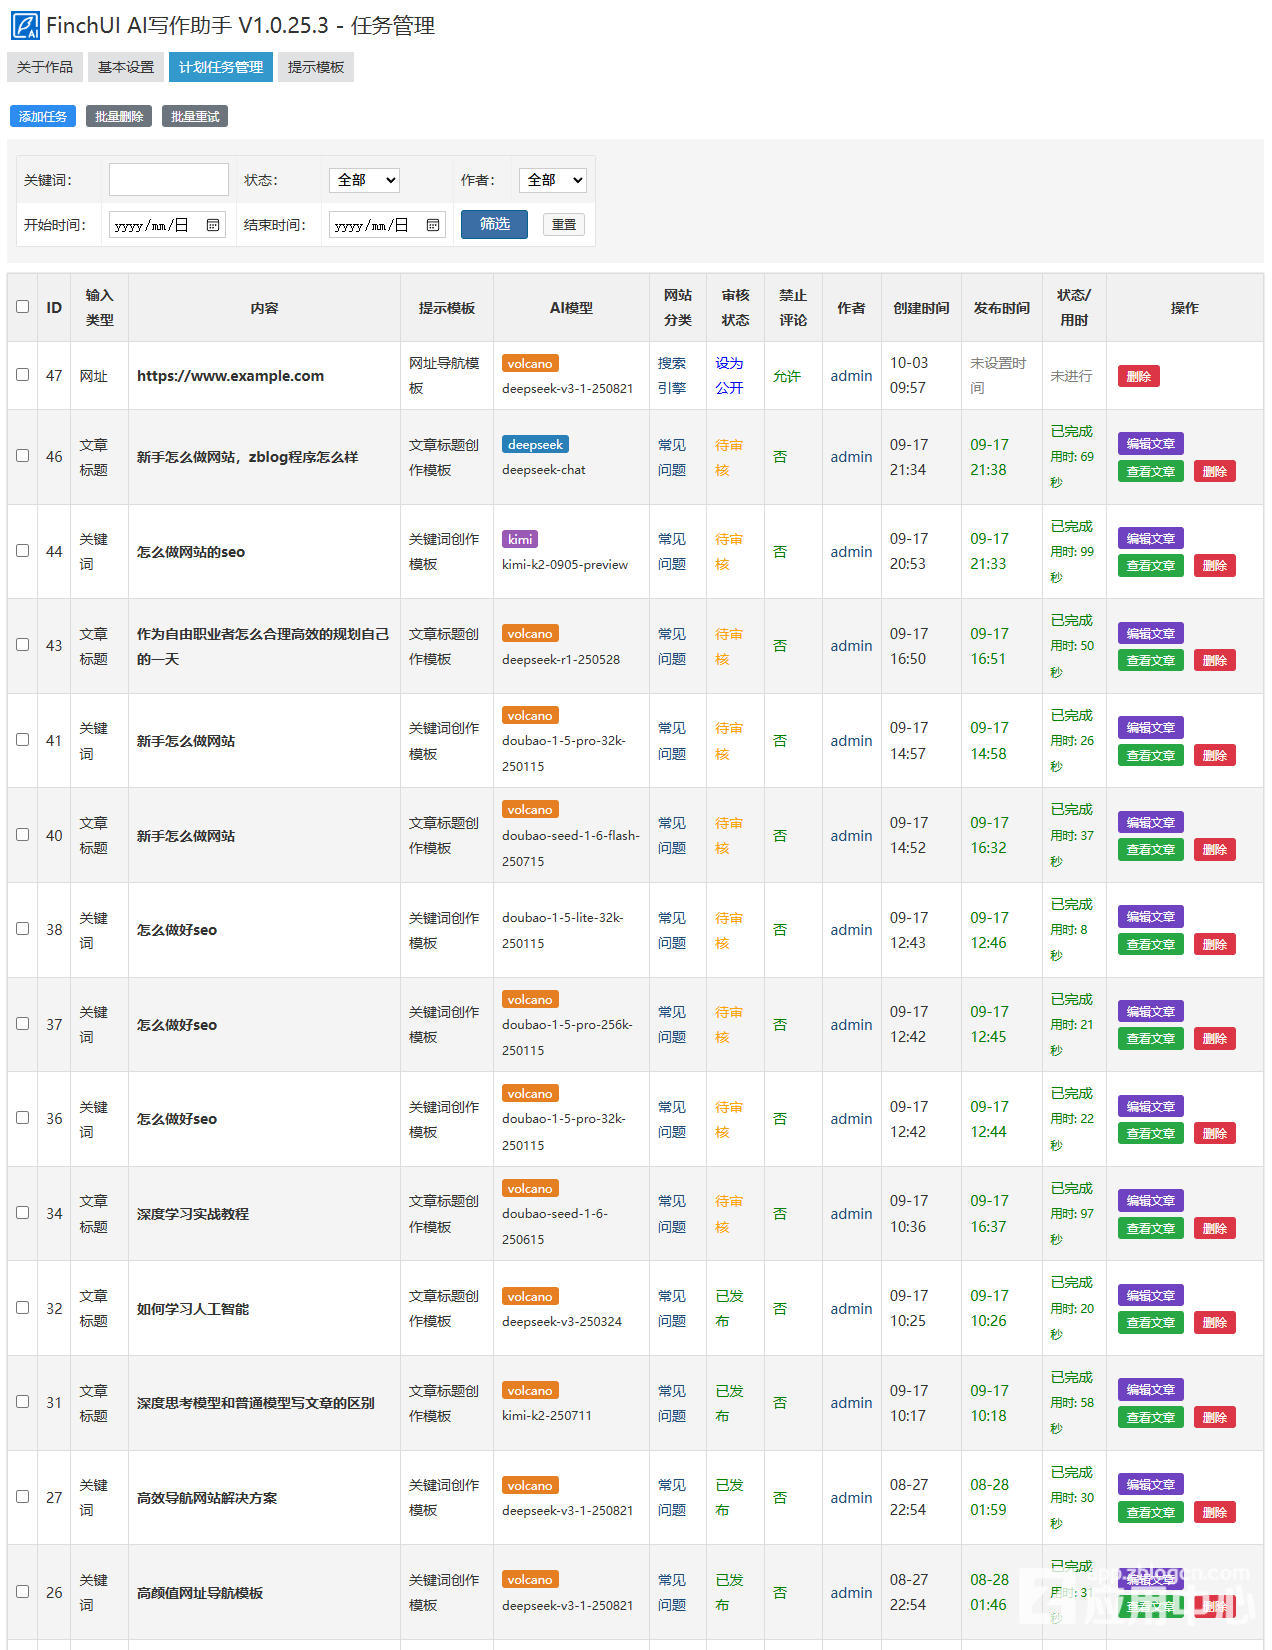Click the Add Task button
Viewport: 1272px width, 1650px height.
pyautogui.click(x=43, y=117)
